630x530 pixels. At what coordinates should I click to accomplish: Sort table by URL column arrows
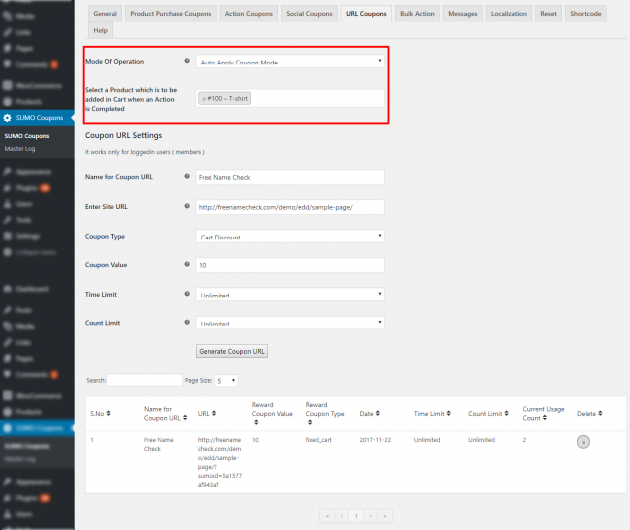click(x=214, y=413)
